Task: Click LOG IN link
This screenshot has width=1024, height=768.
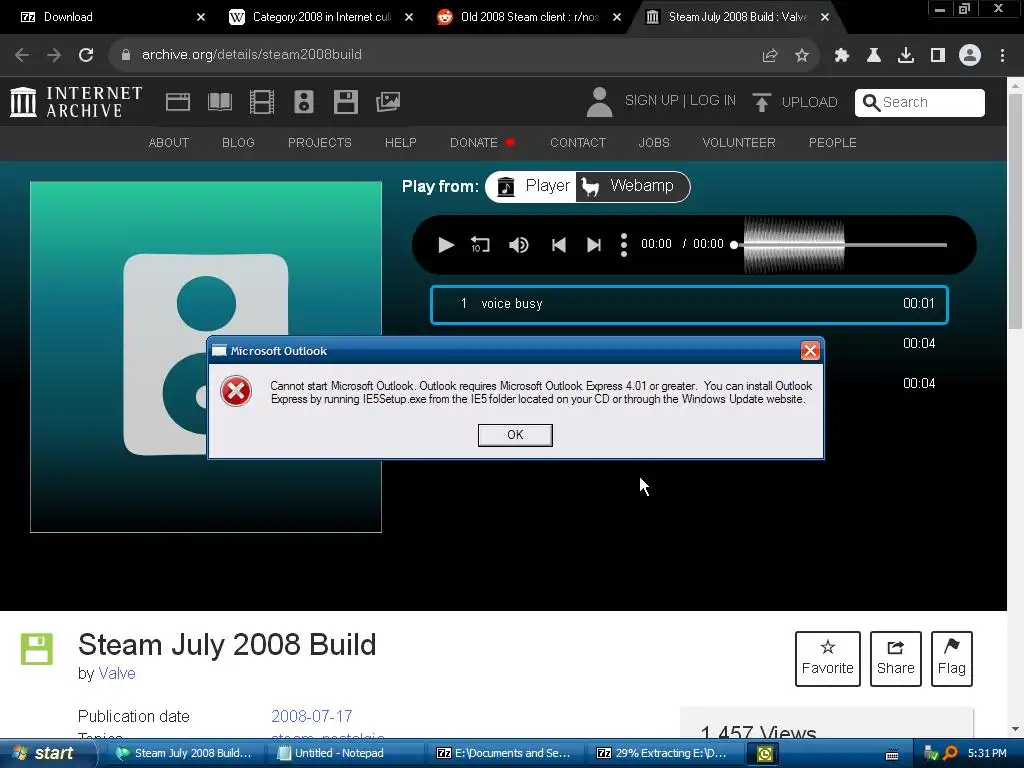Action: click(712, 101)
